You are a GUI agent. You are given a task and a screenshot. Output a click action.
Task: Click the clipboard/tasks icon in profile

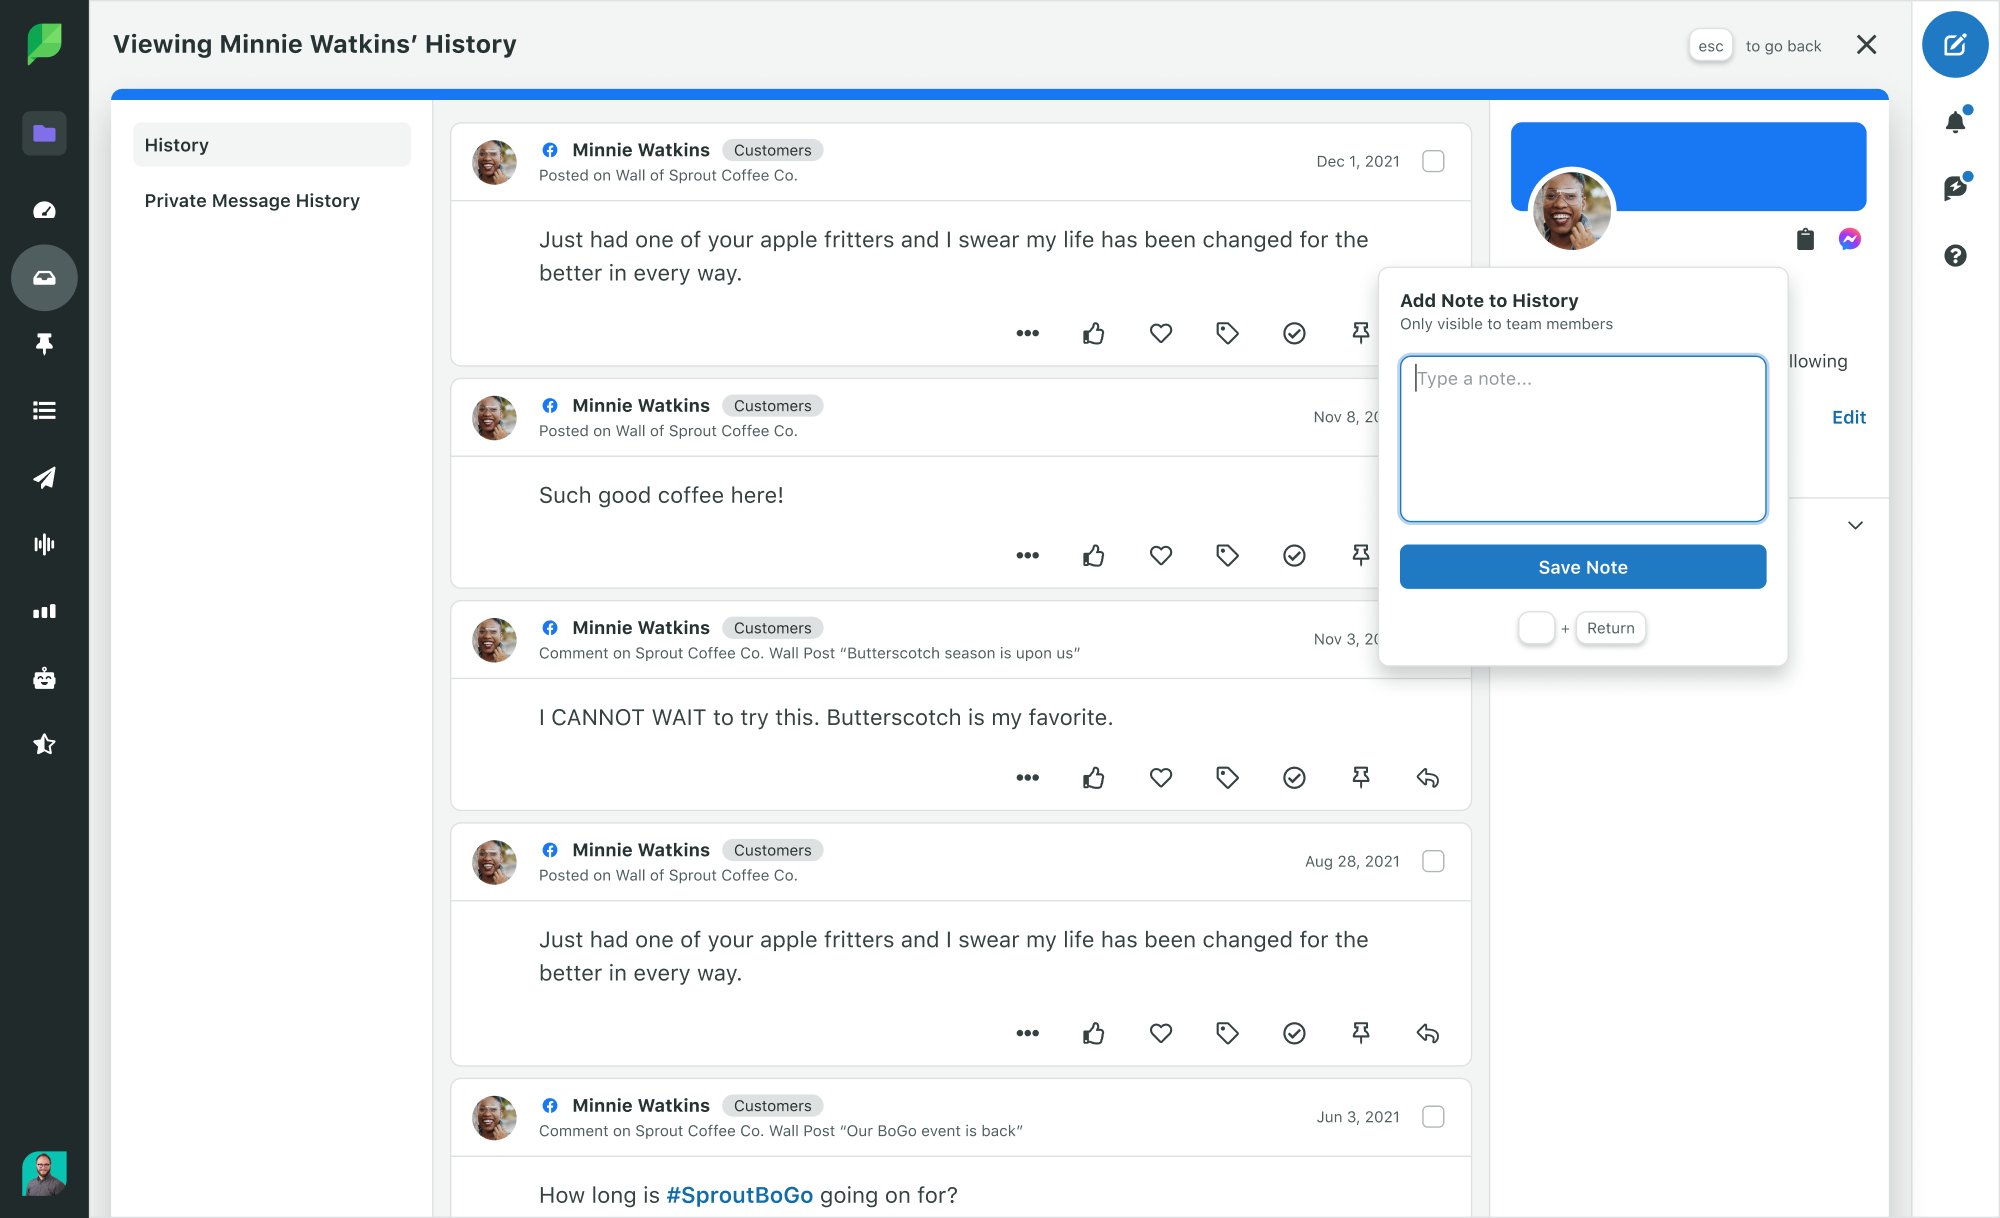point(1806,238)
